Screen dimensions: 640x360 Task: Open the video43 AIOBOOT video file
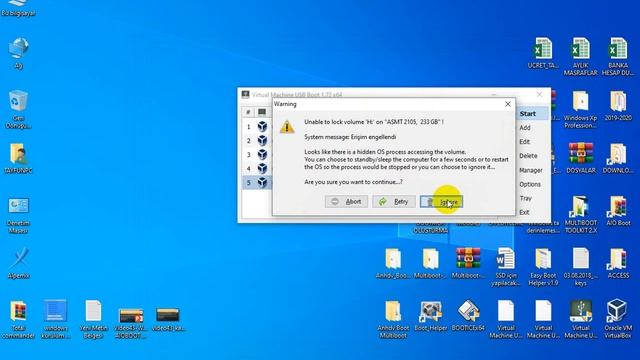point(131,324)
